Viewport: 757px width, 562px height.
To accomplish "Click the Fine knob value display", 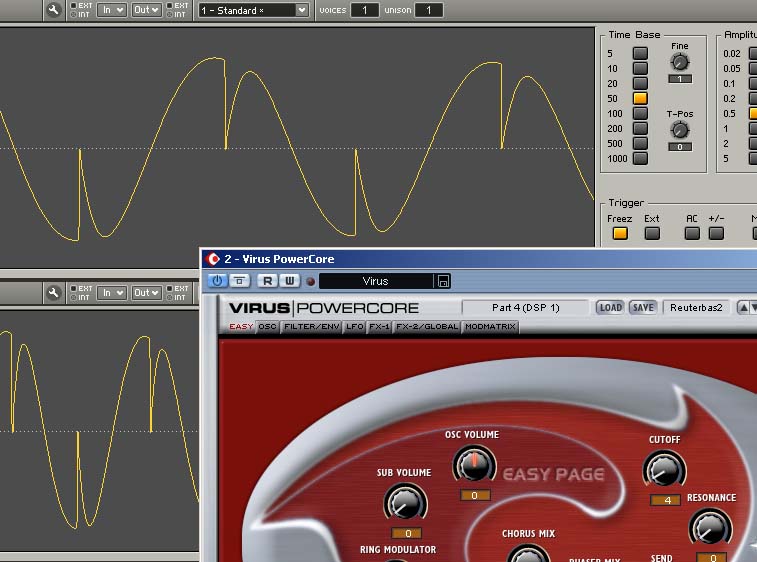I will click(680, 79).
